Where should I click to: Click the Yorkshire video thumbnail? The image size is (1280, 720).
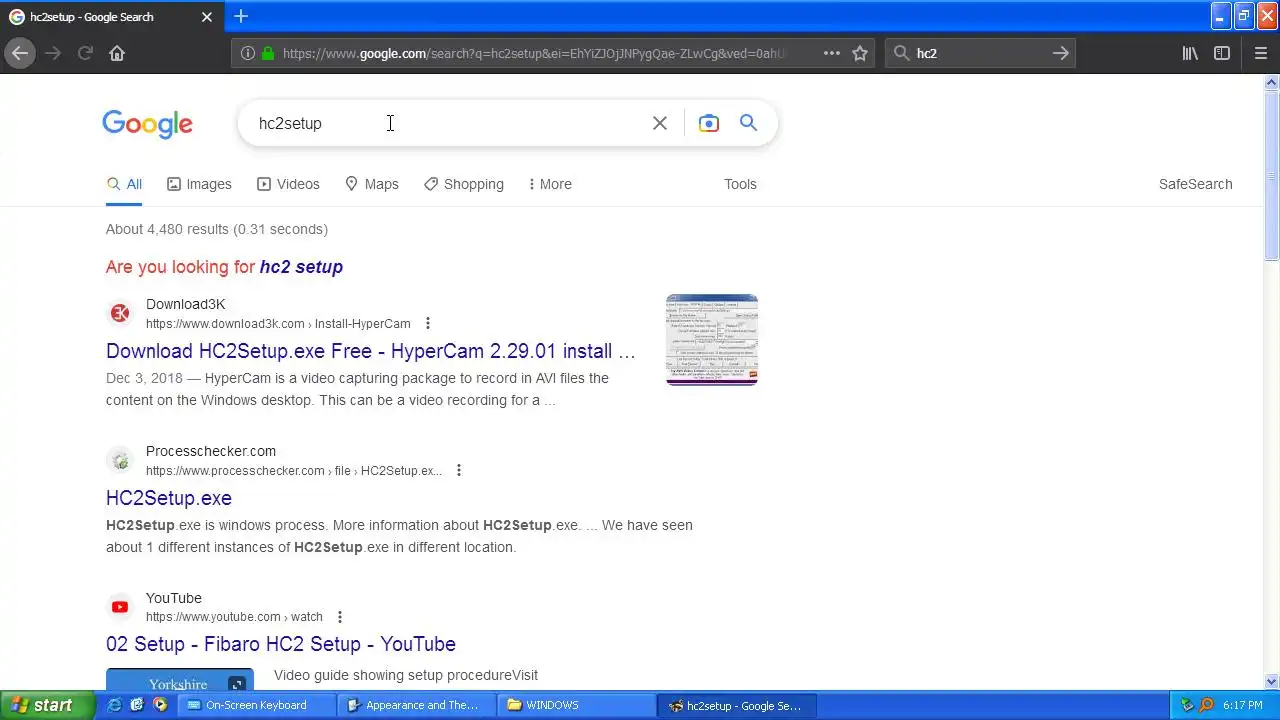point(180,679)
